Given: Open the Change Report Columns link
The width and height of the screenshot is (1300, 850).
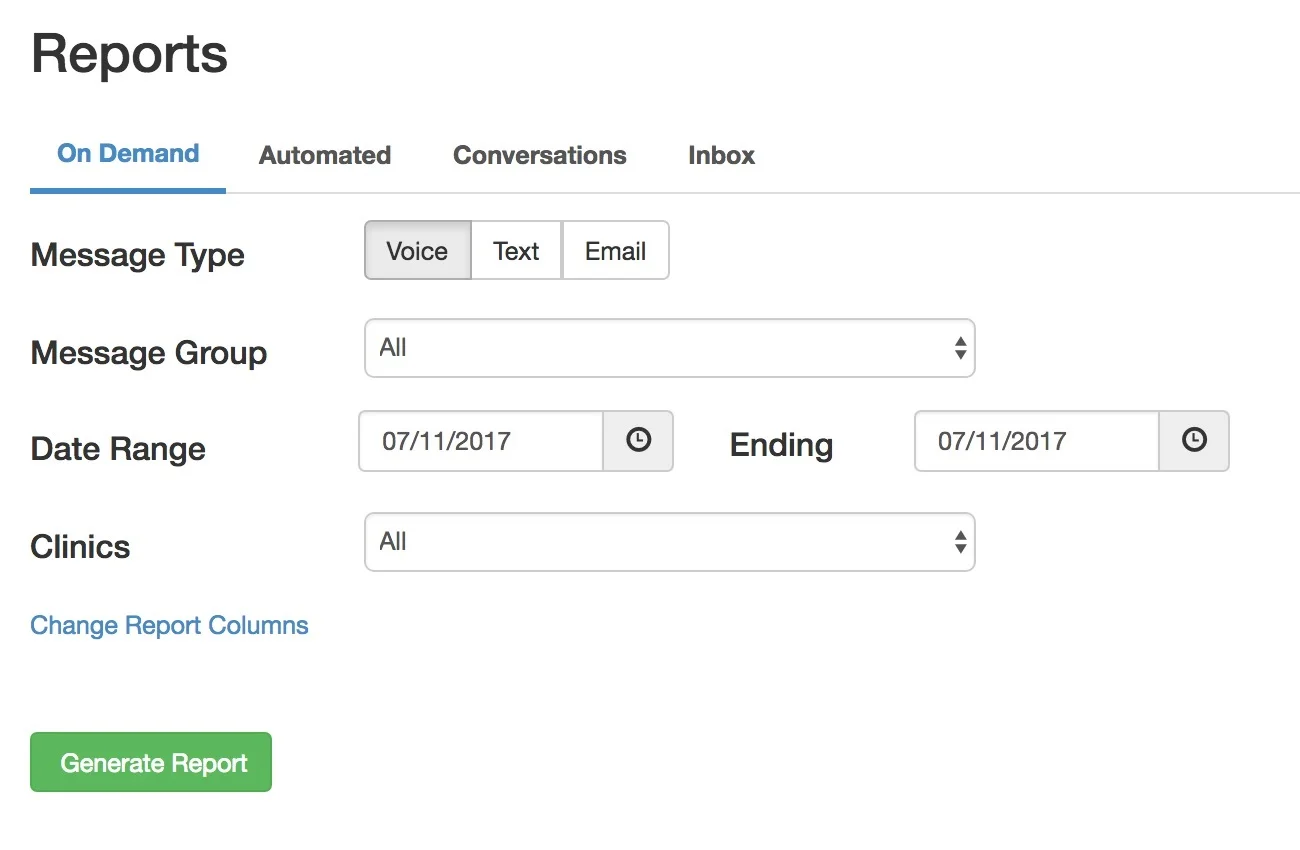Looking at the screenshot, I should coord(169,625).
